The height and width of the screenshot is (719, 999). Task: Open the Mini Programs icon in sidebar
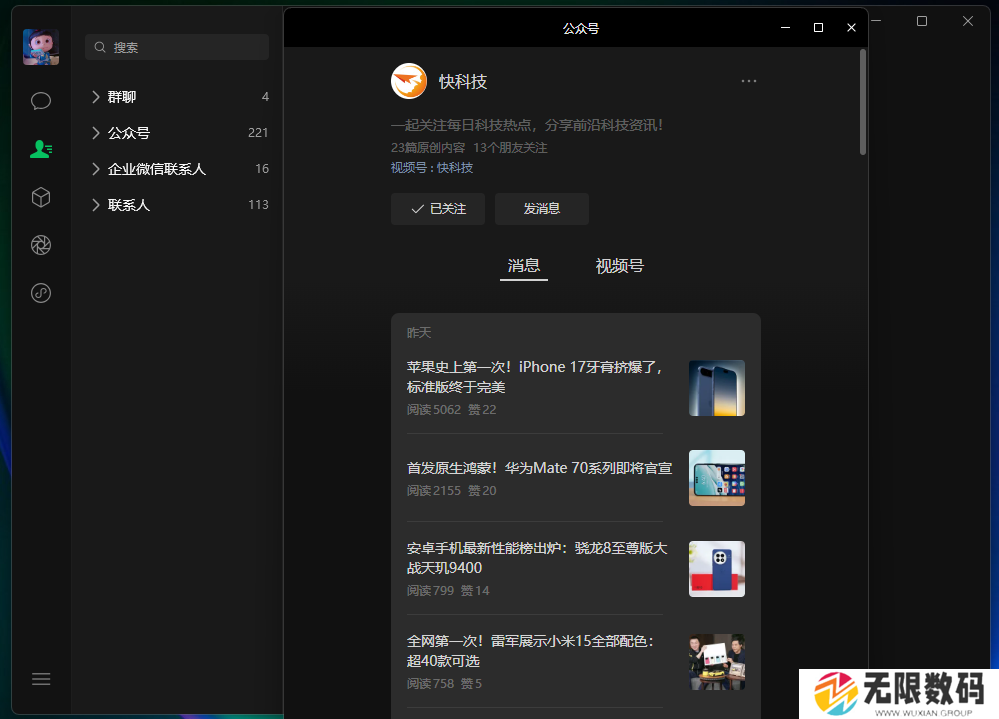(41, 293)
